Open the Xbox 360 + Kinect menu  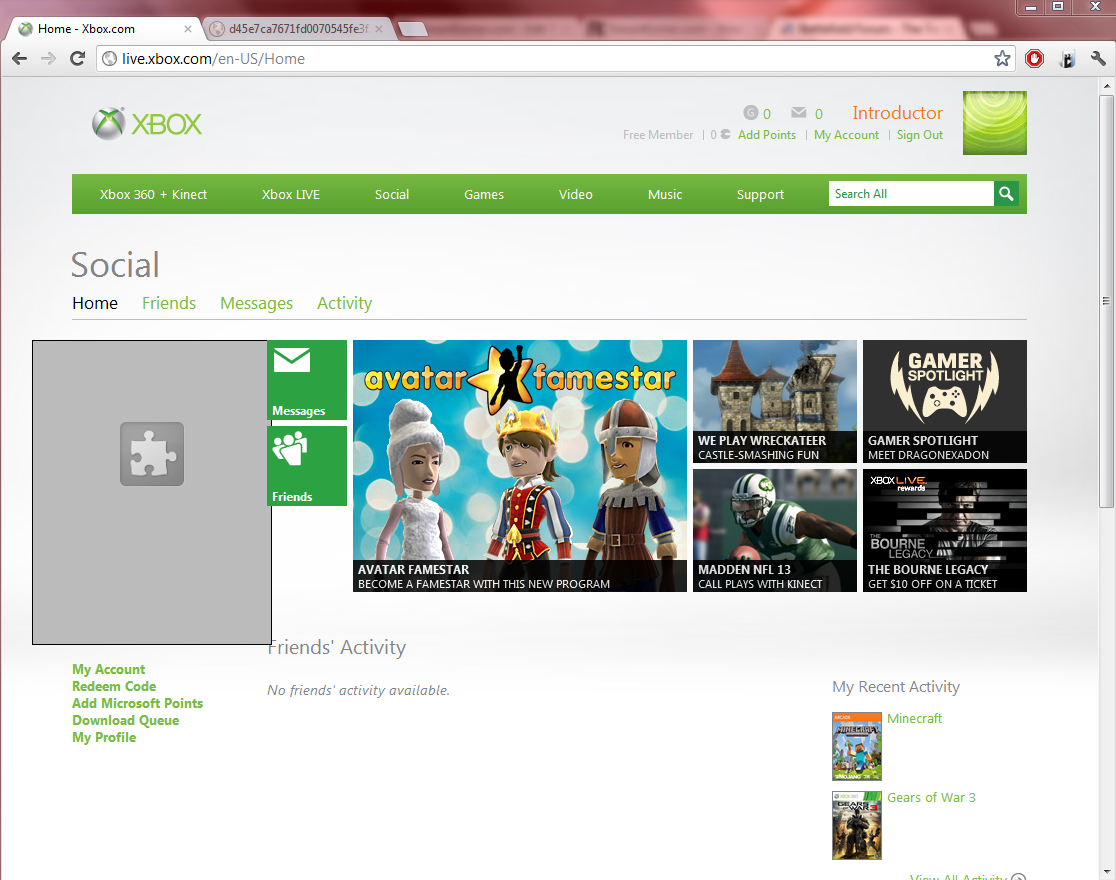153,194
